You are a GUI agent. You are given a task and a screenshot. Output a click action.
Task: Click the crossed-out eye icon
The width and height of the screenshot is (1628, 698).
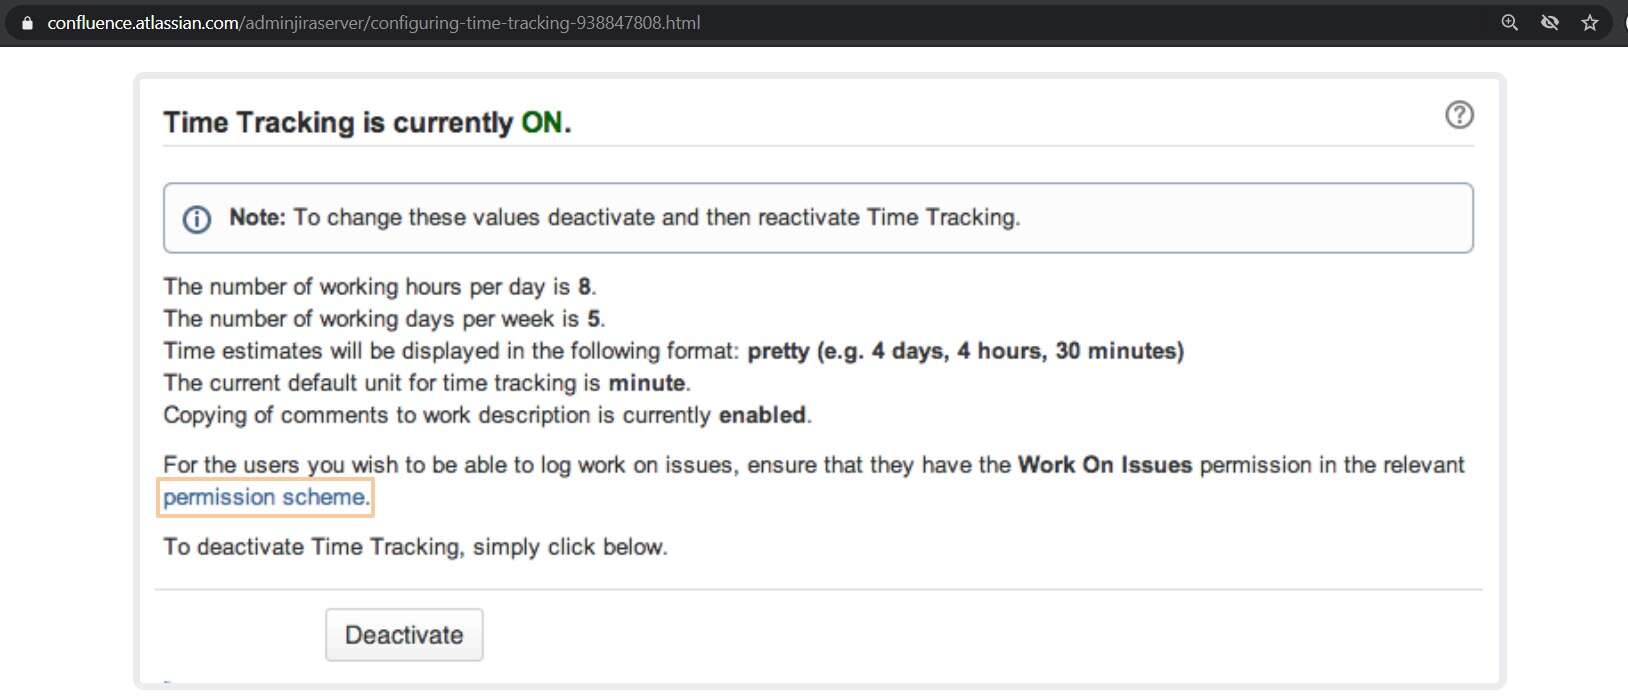tap(1550, 23)
